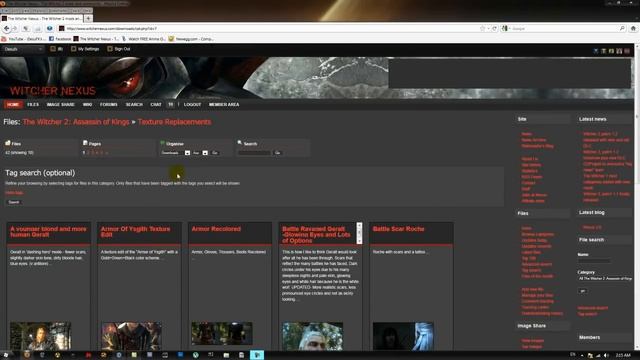Click LOGOUT in the navigation bar
The width and height of the screenshot is (640, 360).
[x=192, y=104]
